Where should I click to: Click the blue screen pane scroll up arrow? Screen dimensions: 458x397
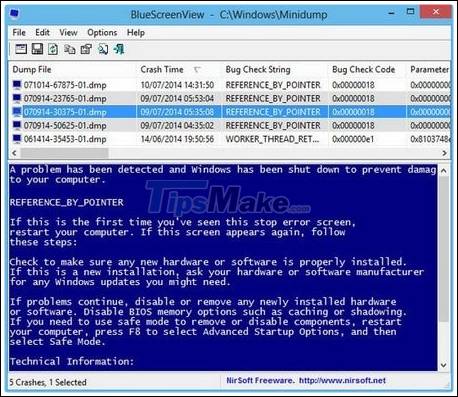[x=444, y=171]
